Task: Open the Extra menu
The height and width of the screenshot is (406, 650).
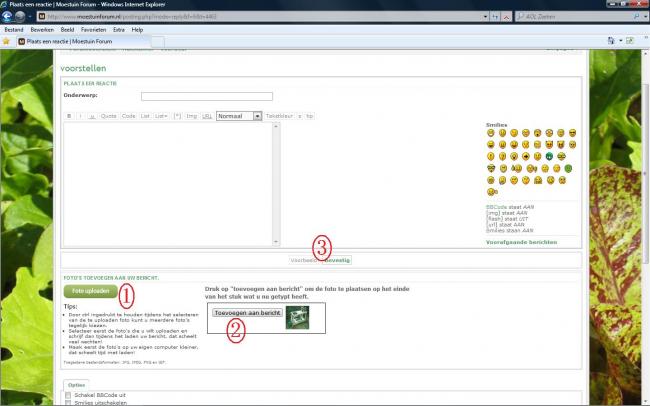Action: tap(119, 30)
